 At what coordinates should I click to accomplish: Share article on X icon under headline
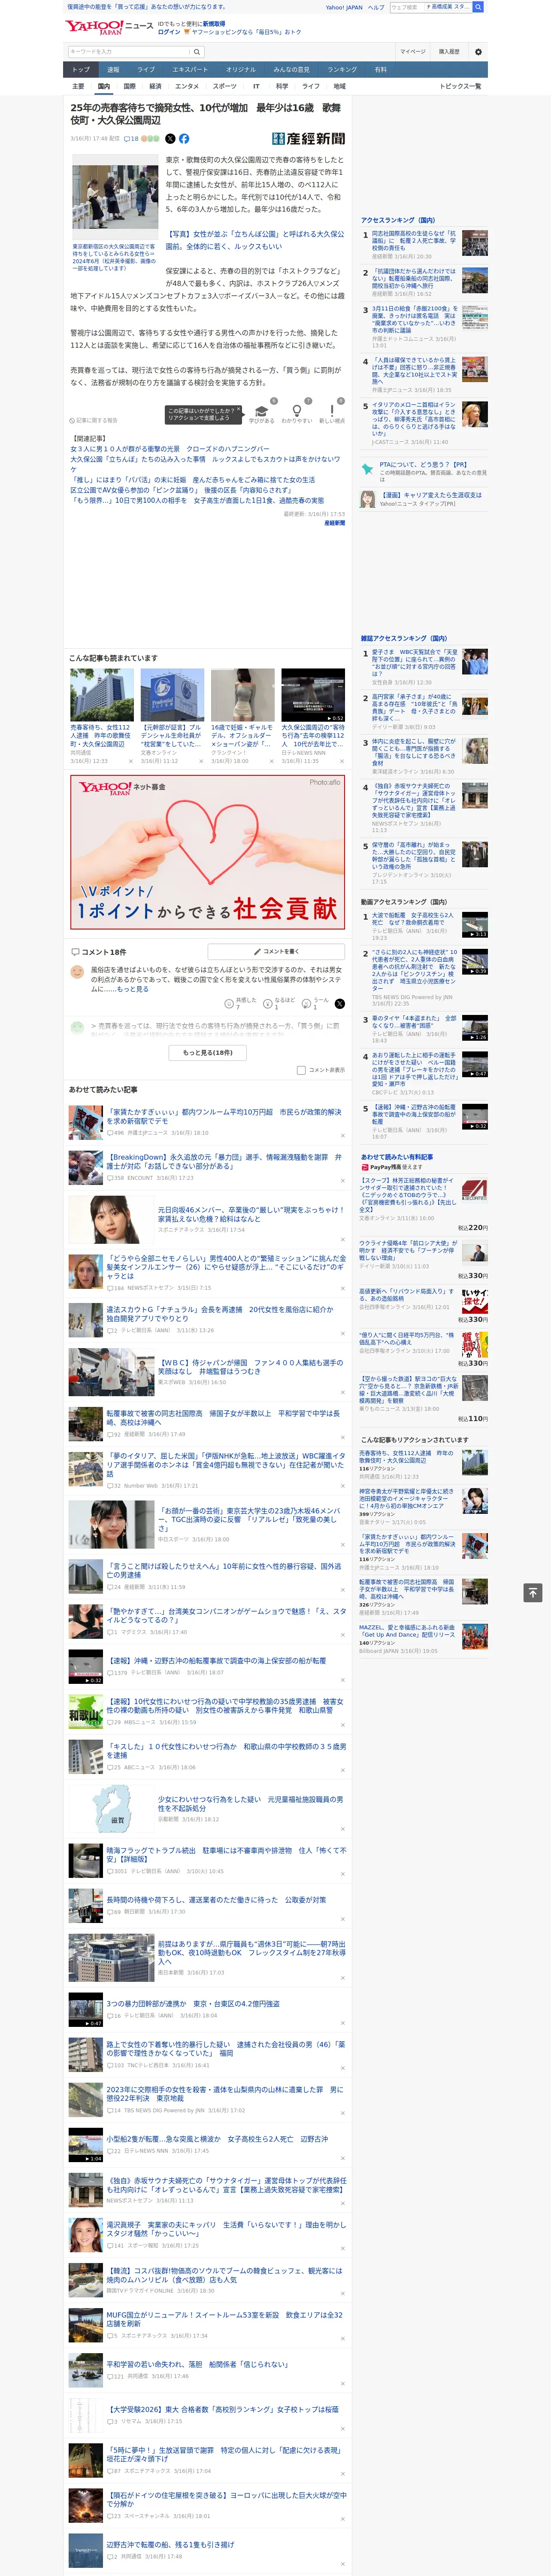(x=170, y=139)
